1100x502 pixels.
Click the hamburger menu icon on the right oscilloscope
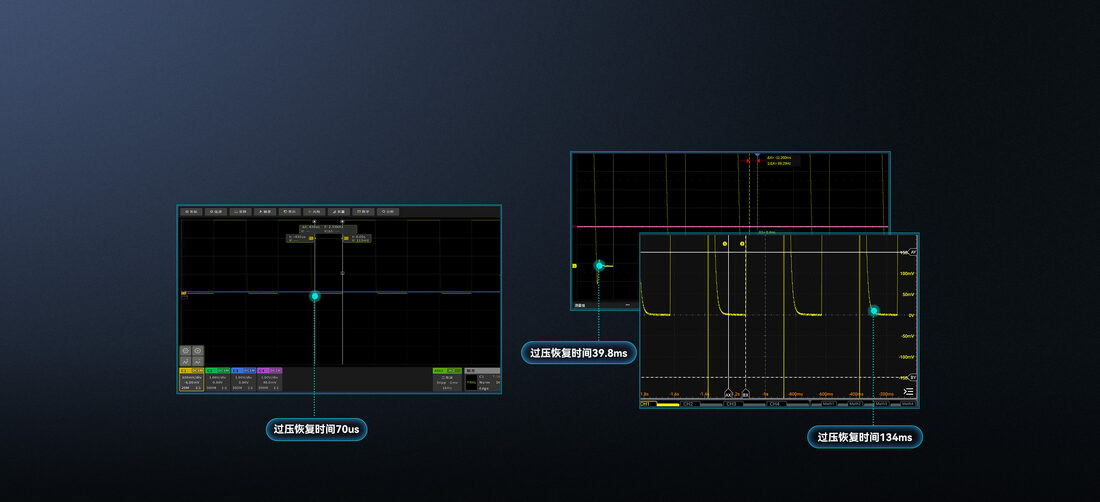(x=908, y=391)
